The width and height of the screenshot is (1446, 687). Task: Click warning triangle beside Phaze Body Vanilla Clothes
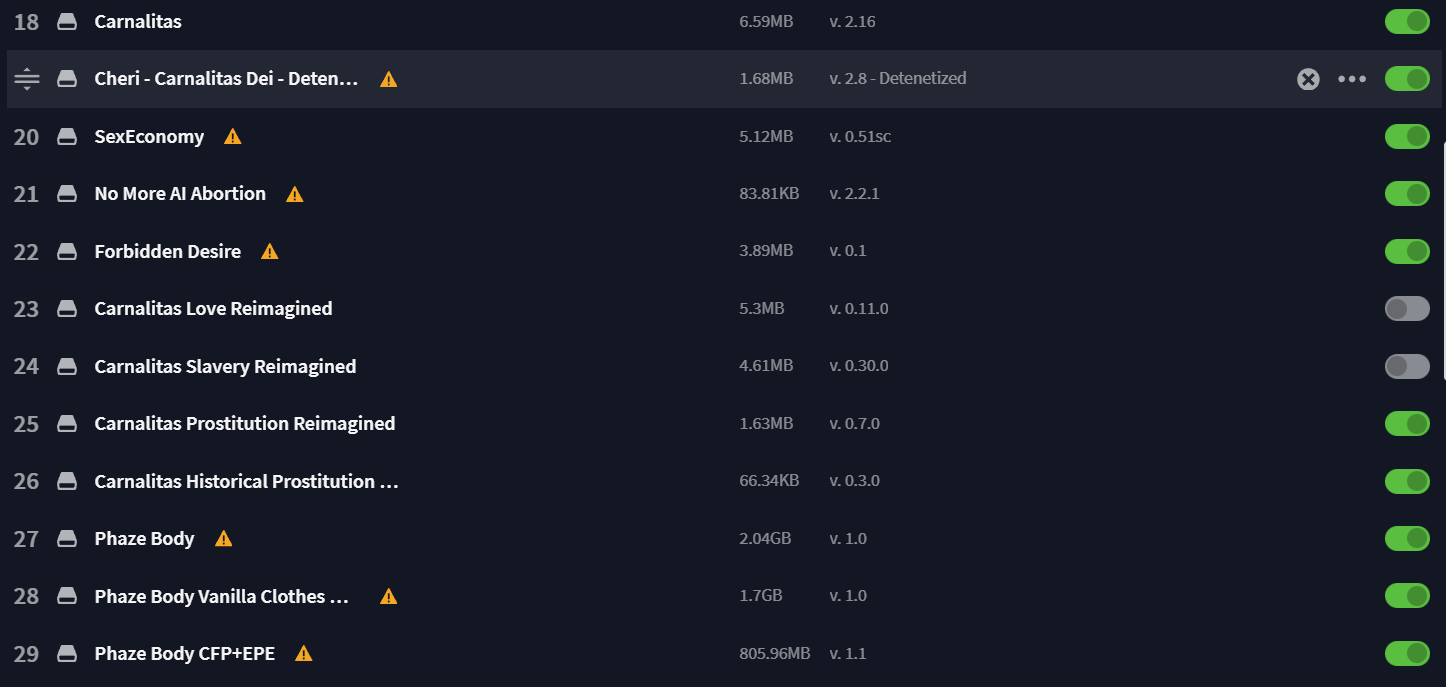[389, 596]
